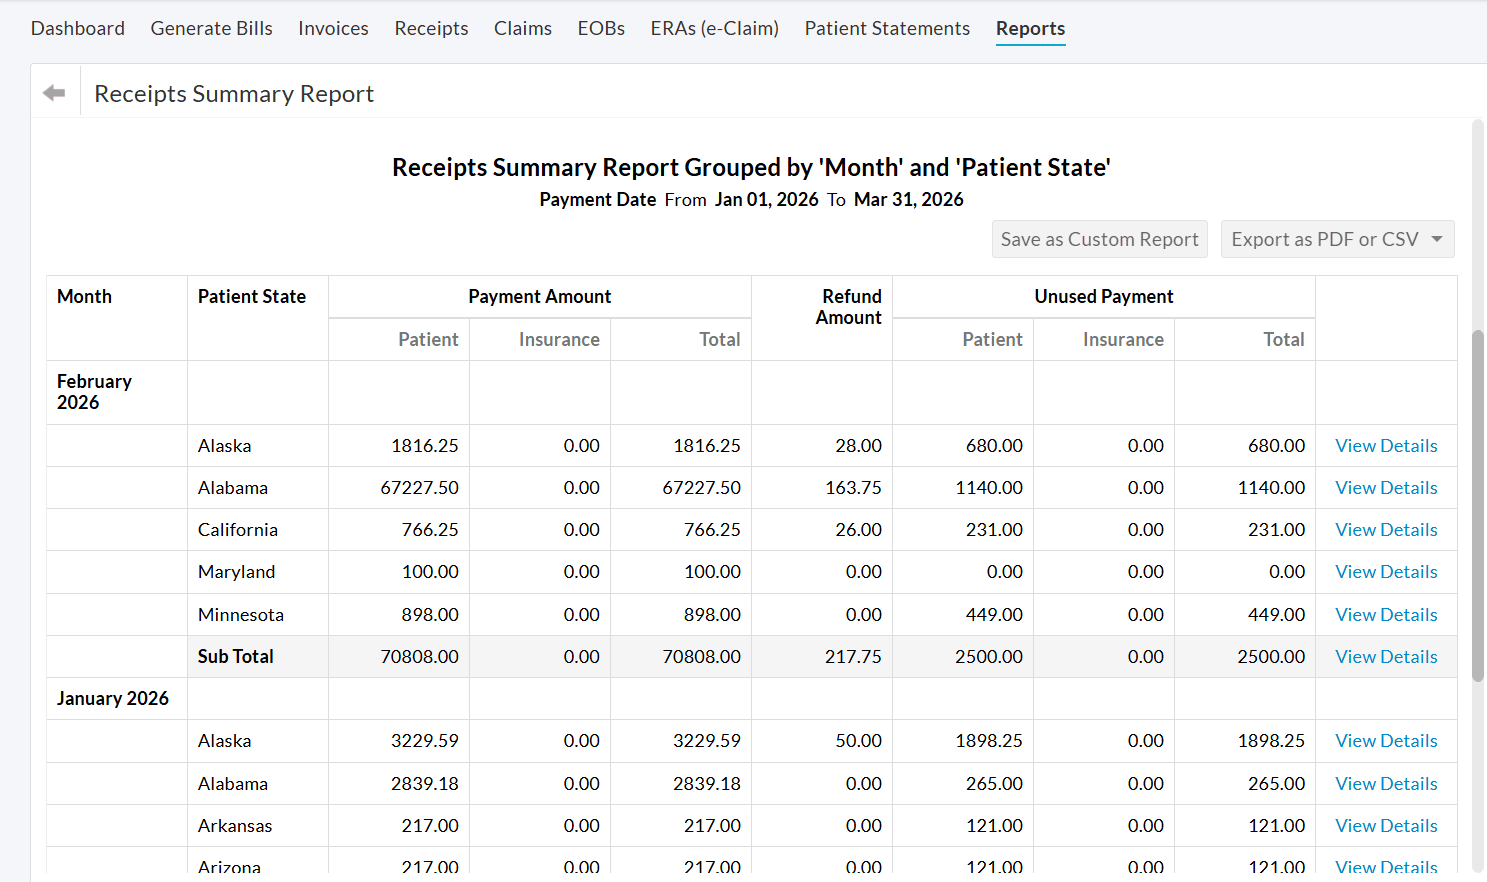The image size is (1487, 882).
Task: Open the Generate Bills section
Action: 211,28
